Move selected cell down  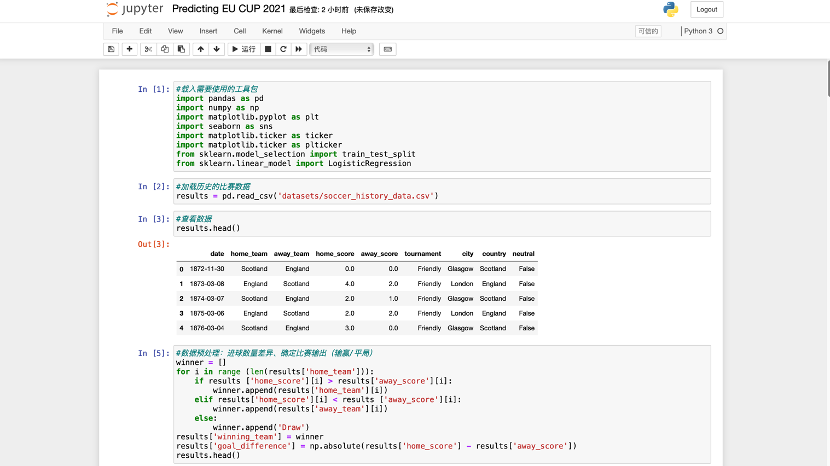(217, 49)
